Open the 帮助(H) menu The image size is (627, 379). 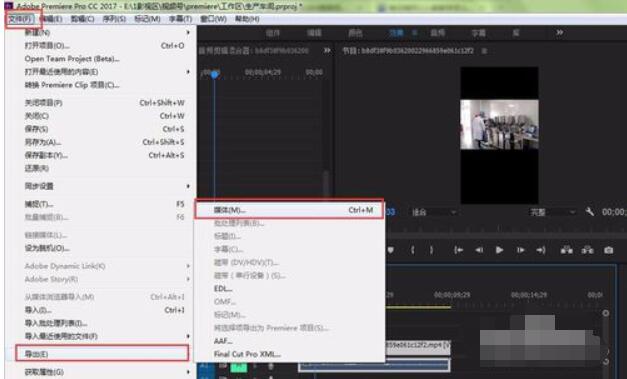247,19
